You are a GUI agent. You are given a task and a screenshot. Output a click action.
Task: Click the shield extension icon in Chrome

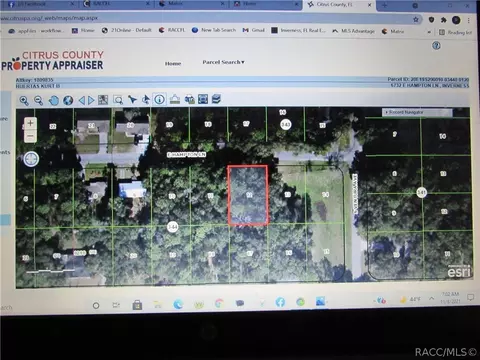pyautogui.click(x=431, y=20)
